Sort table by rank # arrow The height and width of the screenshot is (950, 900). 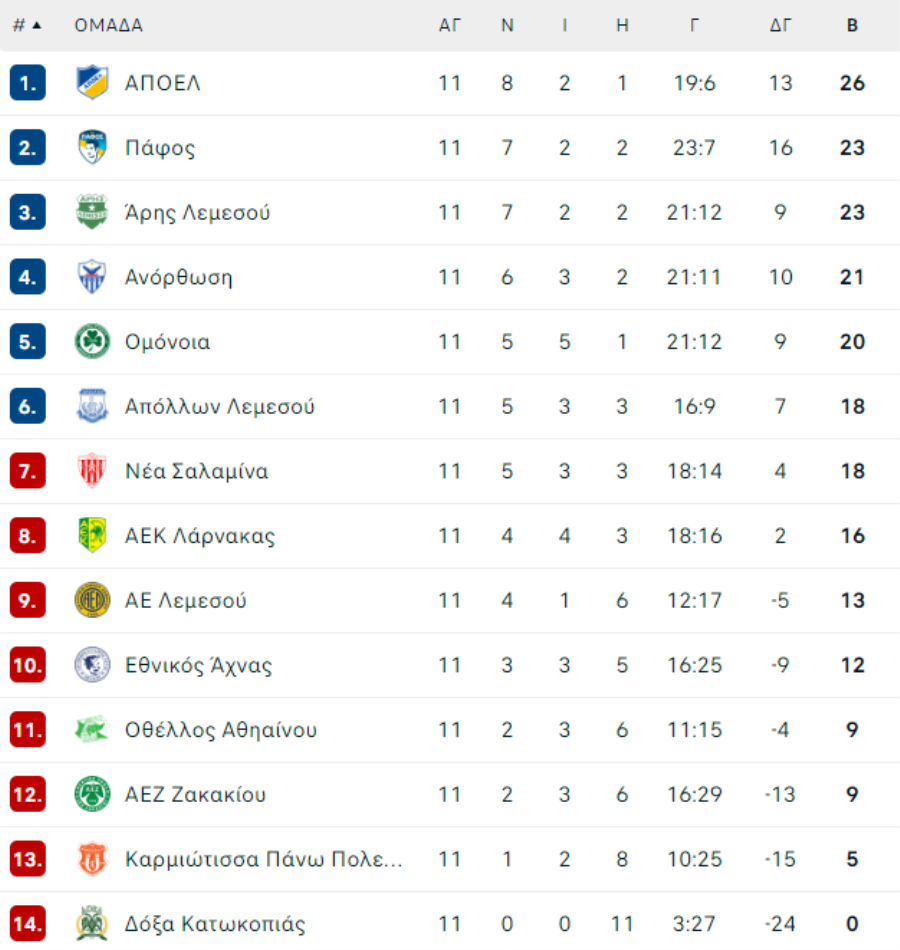pyautogui.click(x=27, y=25)
